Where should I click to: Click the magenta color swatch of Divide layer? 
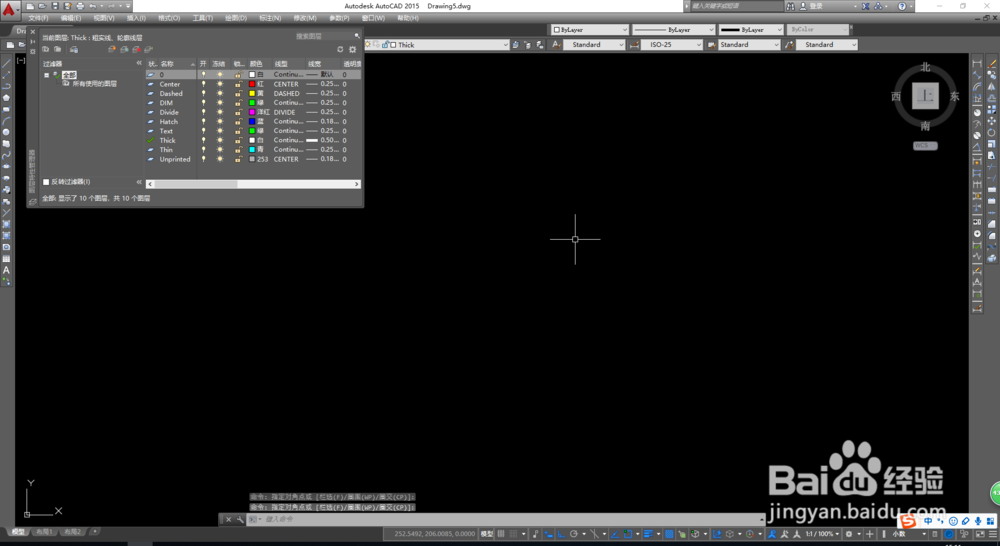tap(252, 112)
